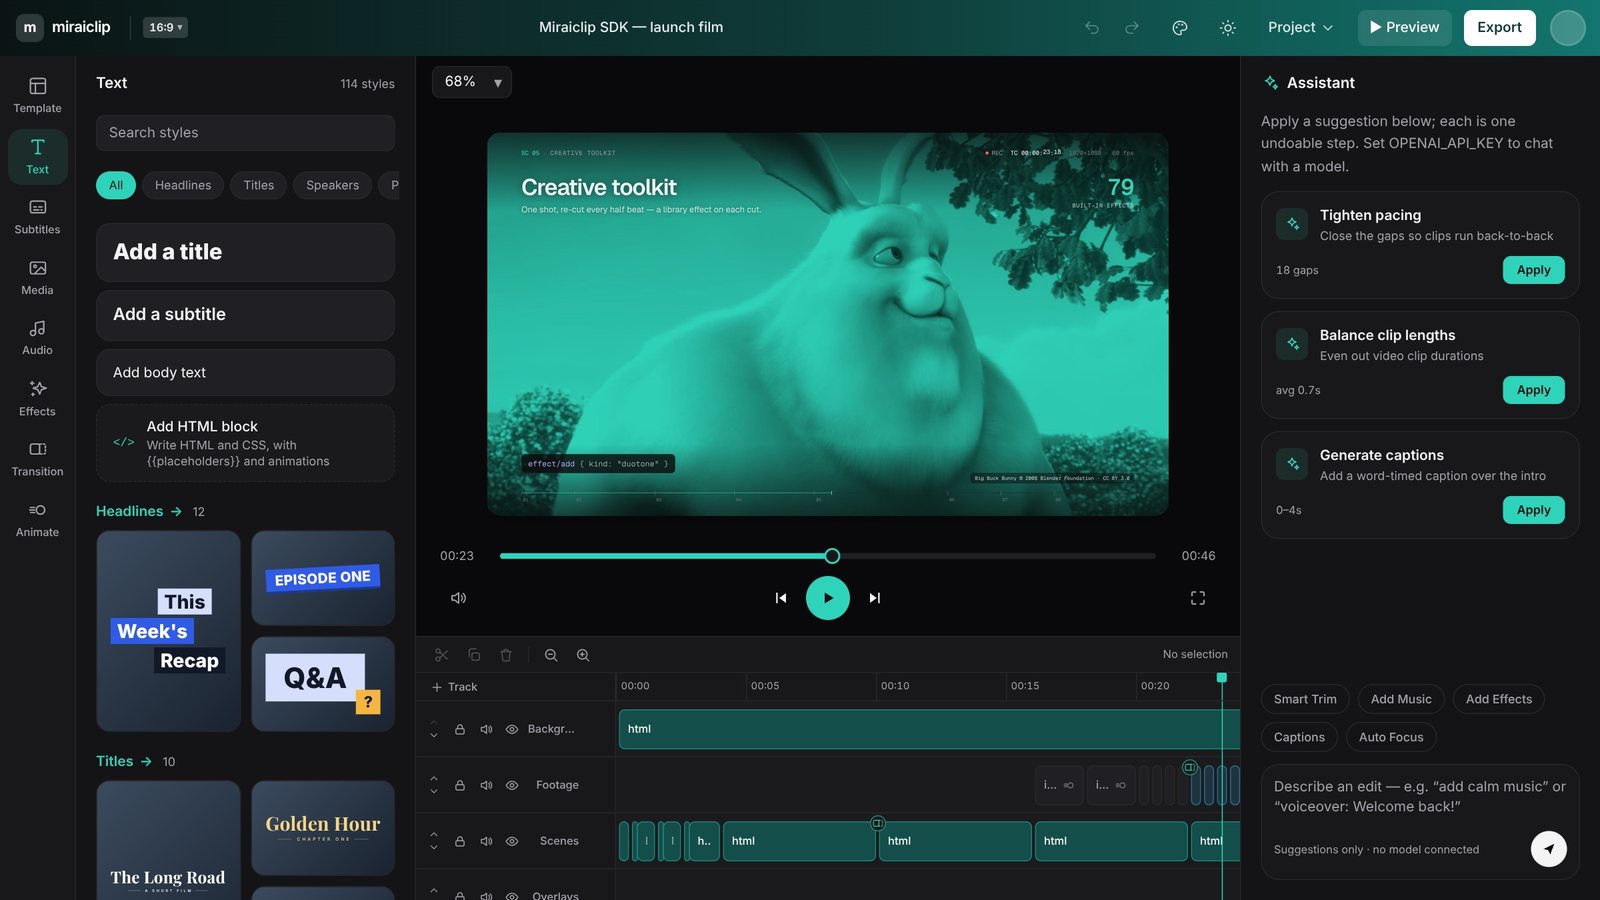Click the duplicate clip icon
The width and height of the screenshot is (1600, 900).
(x=474, y=655)
